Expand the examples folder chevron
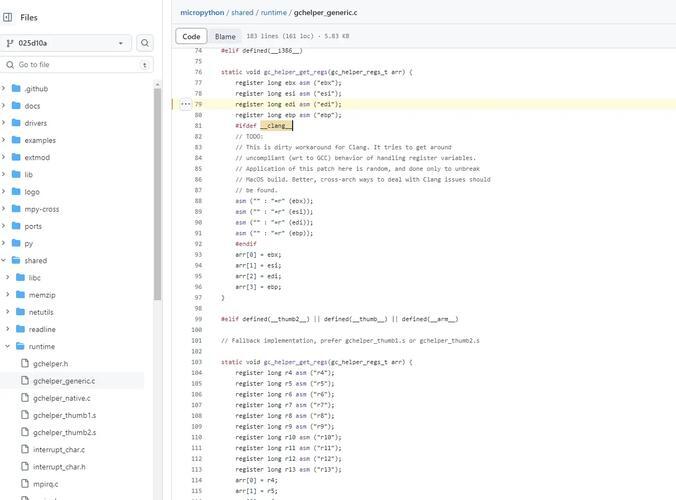 [x=3, y=140]
